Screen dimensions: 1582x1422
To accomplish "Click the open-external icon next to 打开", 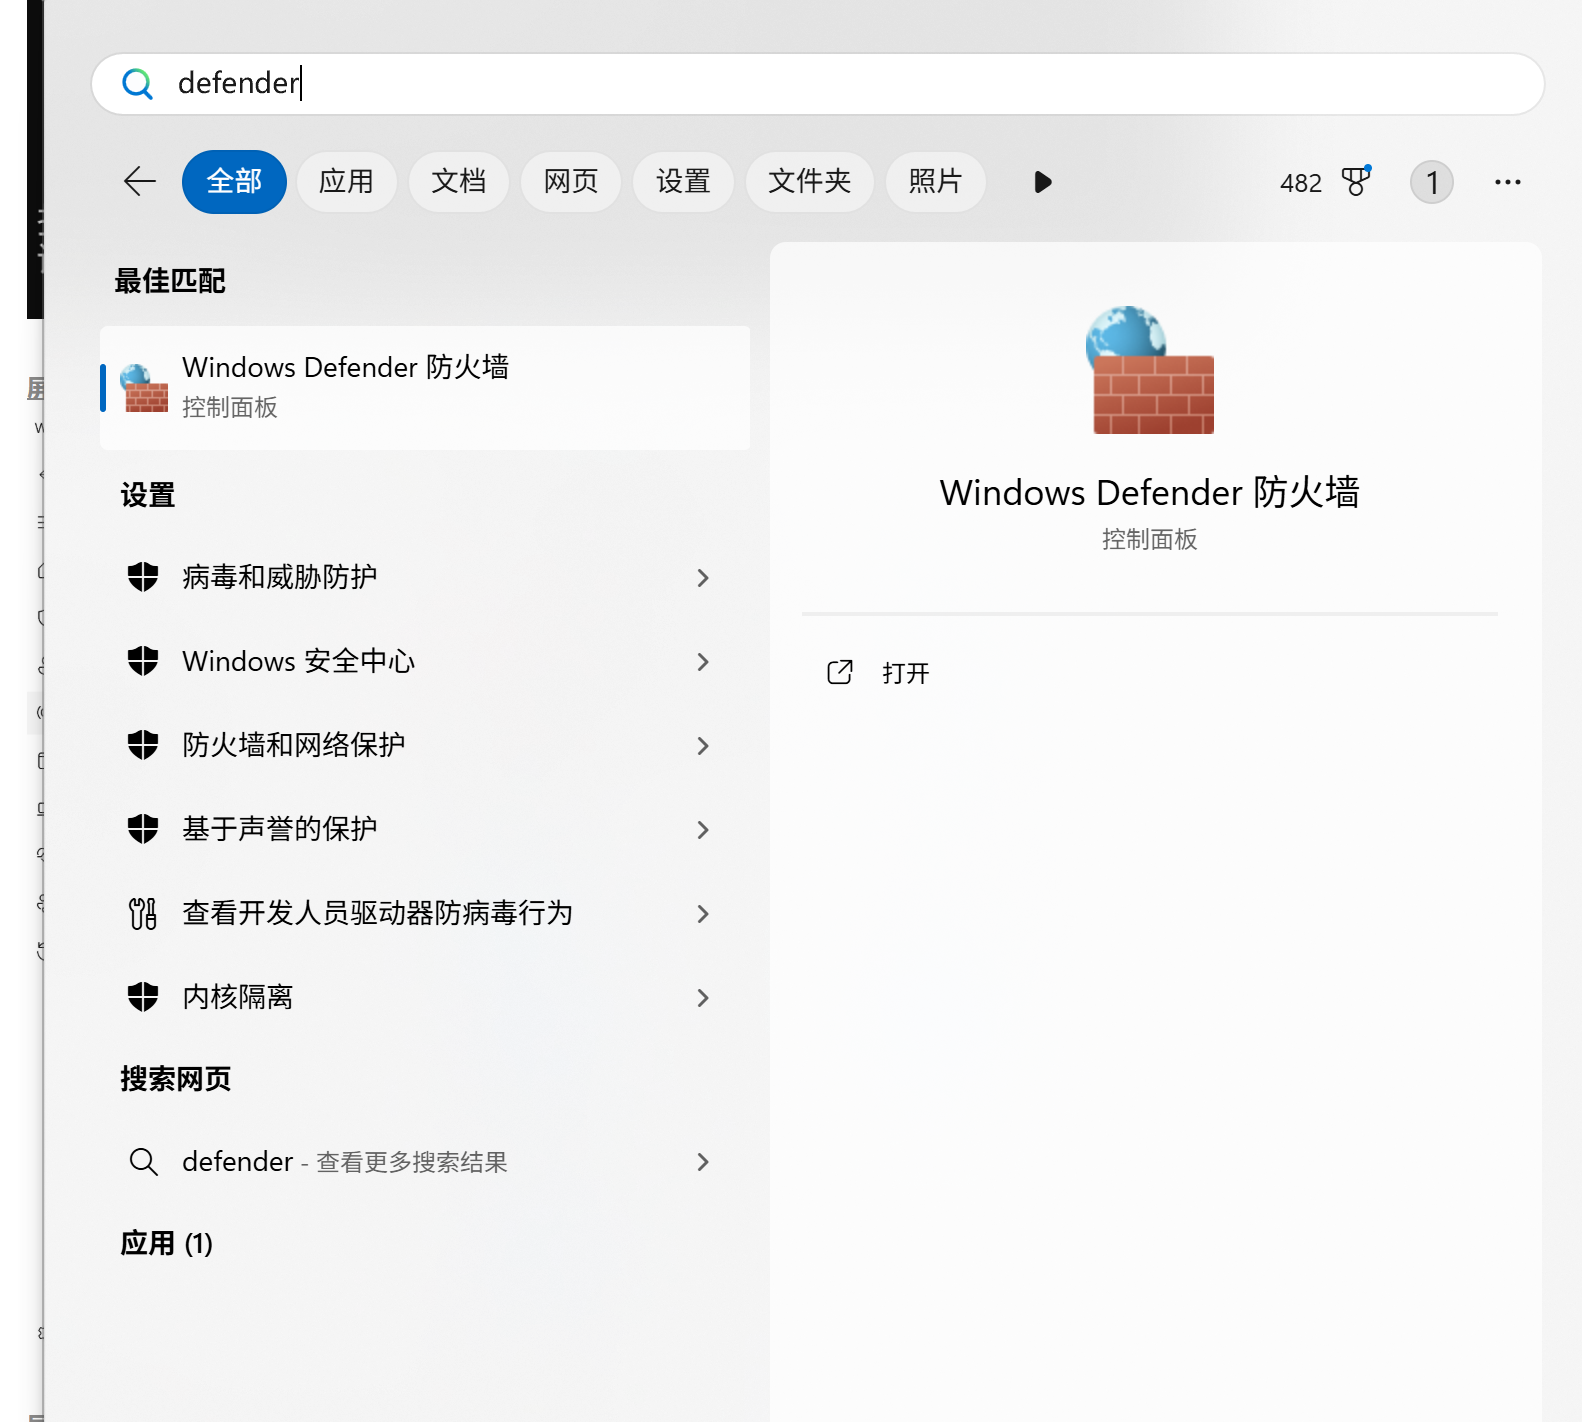I will pos(840,672).
